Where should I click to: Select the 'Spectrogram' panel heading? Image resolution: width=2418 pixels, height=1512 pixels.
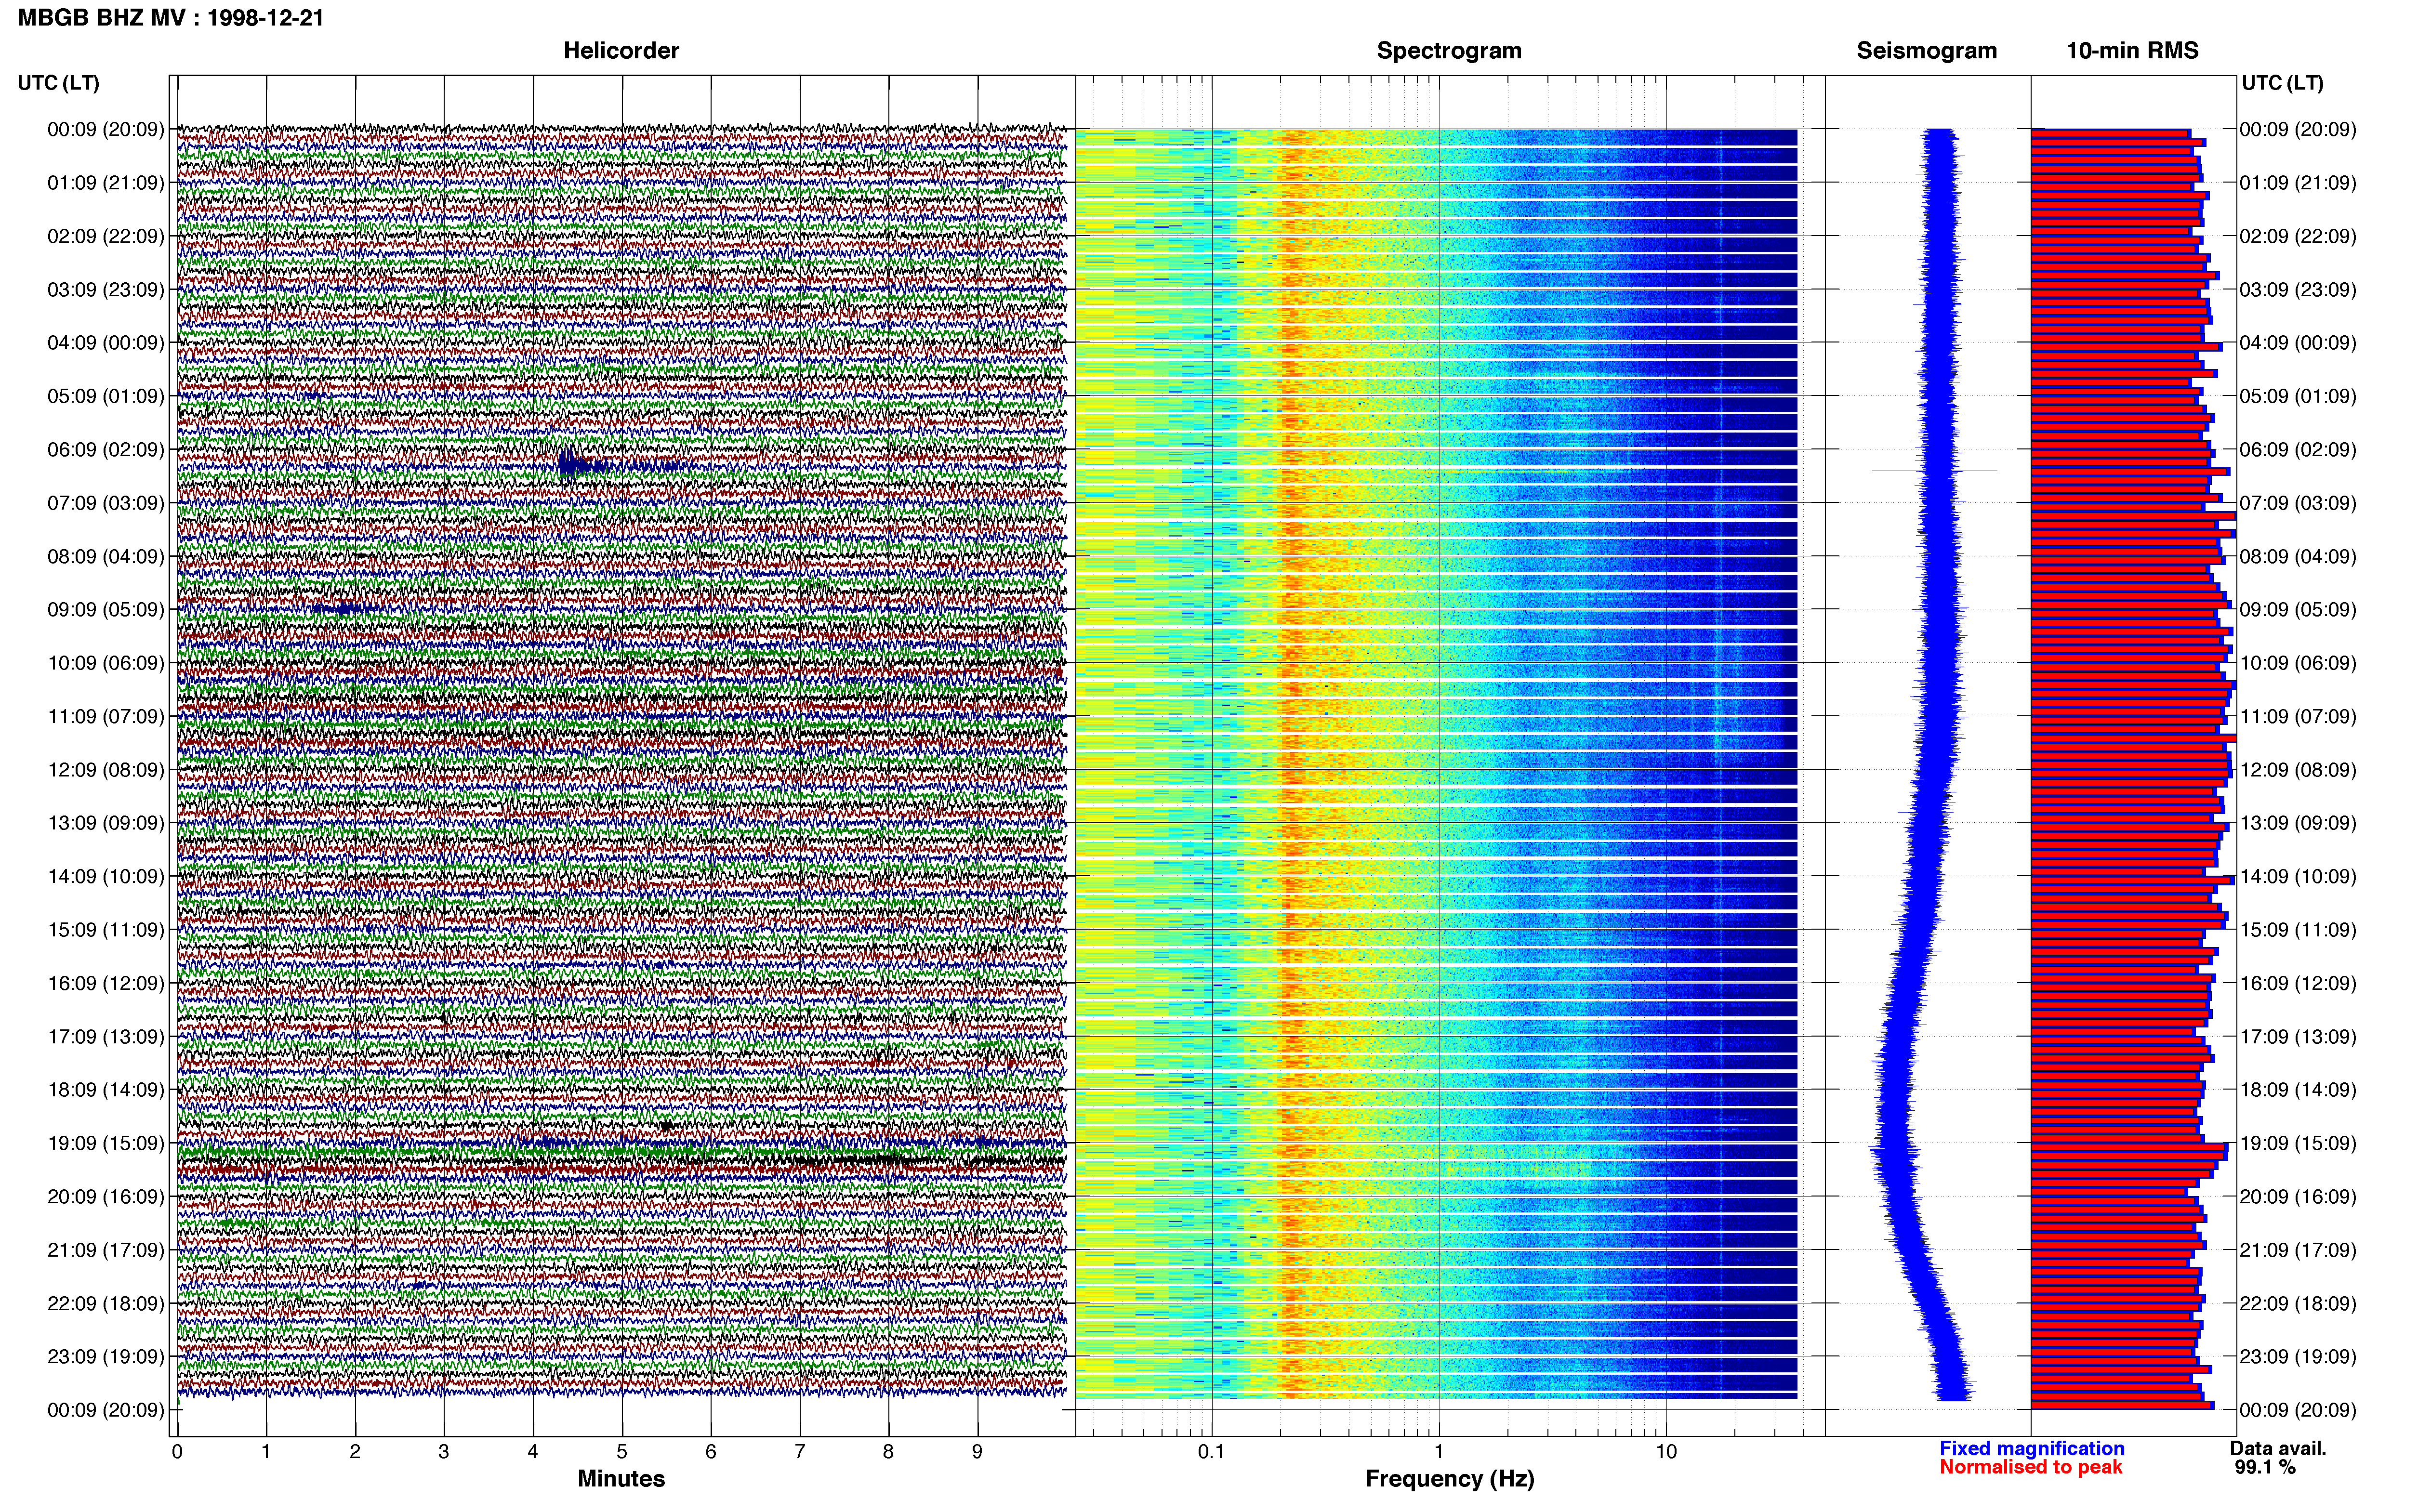click(x=1449, y=50)
